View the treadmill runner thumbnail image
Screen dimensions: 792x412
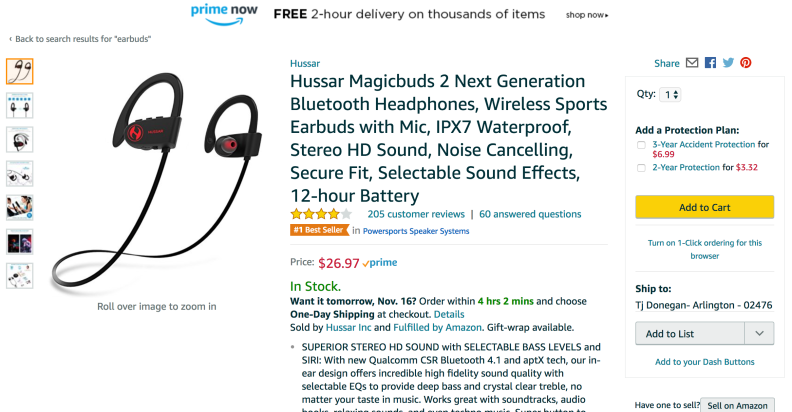[x=20, y=208]
